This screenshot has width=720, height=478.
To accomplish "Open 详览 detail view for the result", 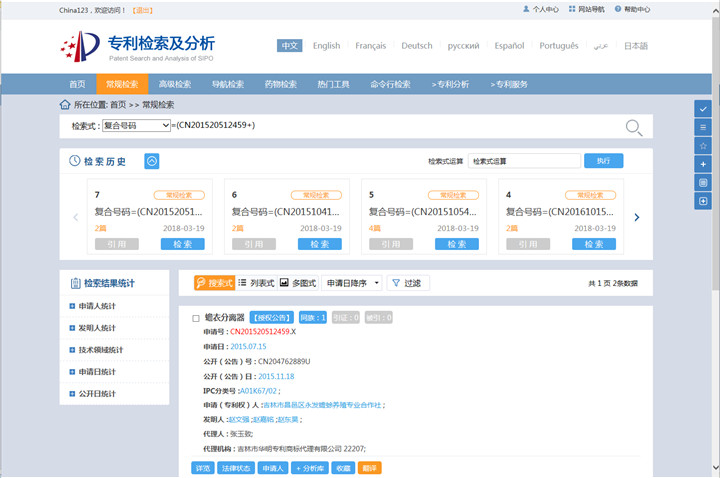I will tap(202, 468).
